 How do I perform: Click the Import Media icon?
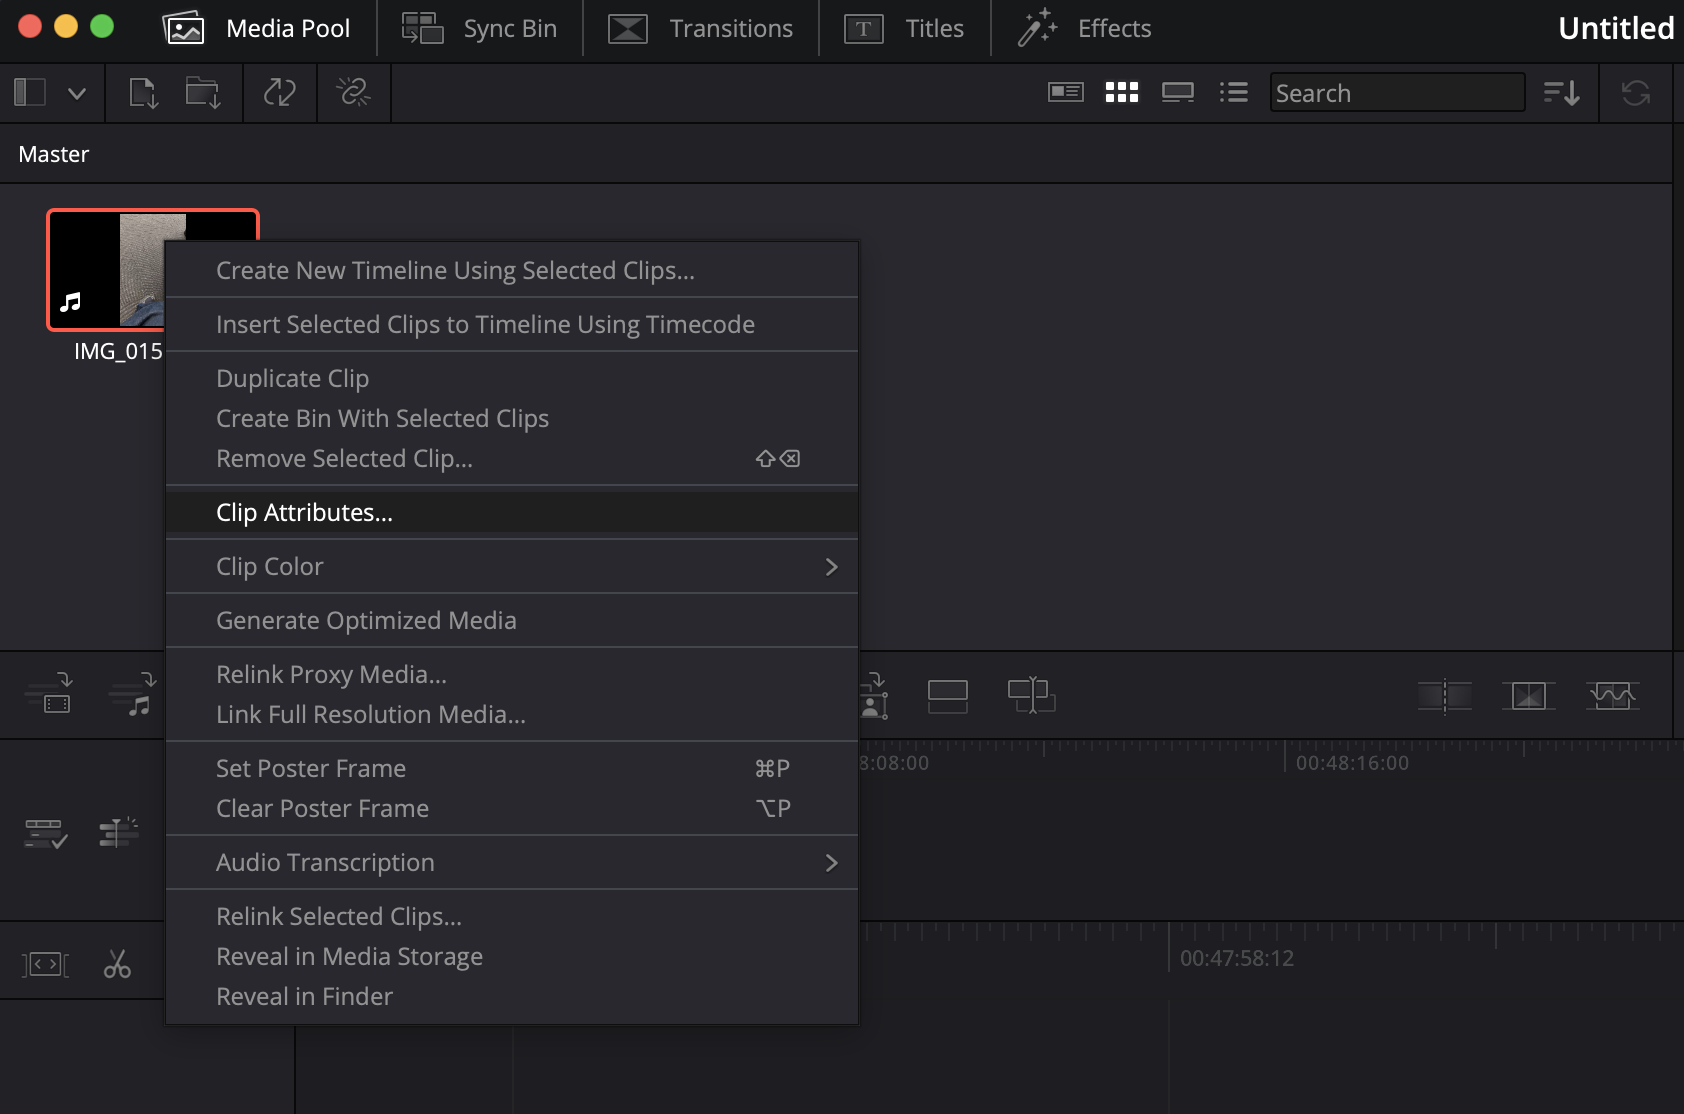pos(144,93)
